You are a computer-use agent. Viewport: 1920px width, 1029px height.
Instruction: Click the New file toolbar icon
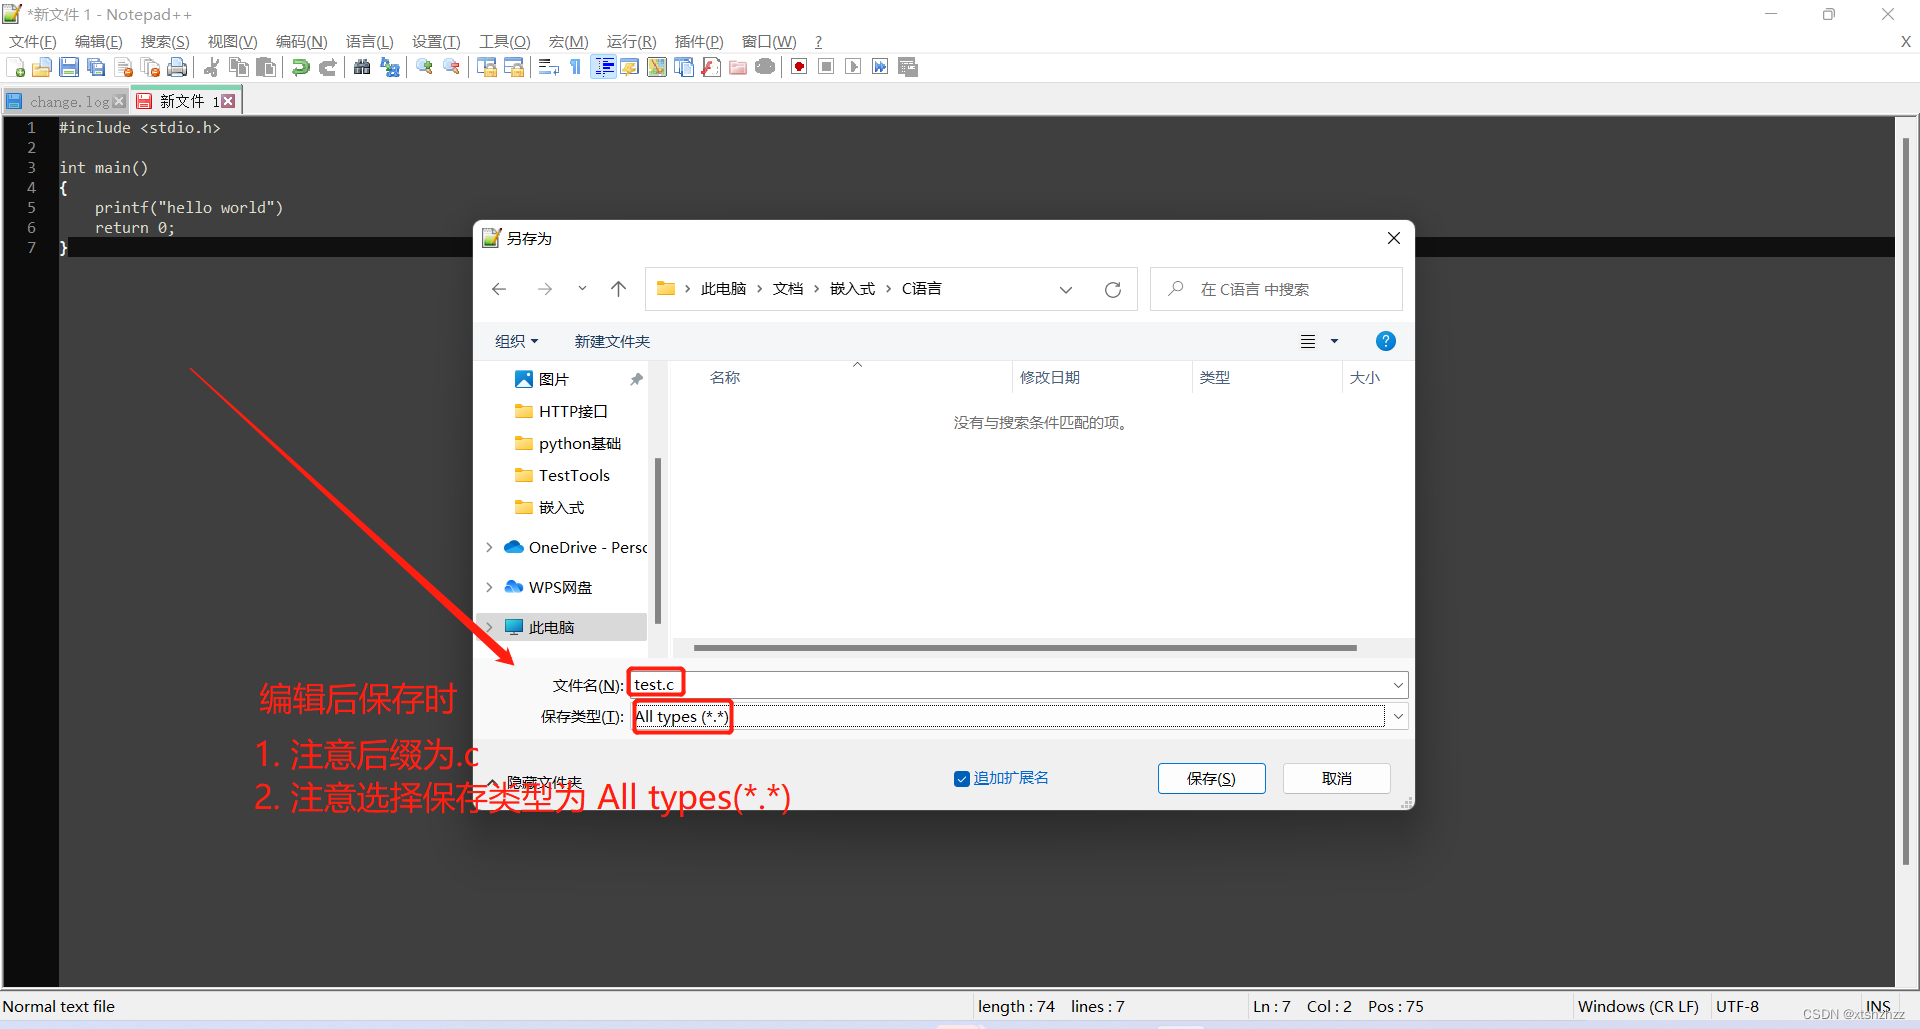point(16,67)
